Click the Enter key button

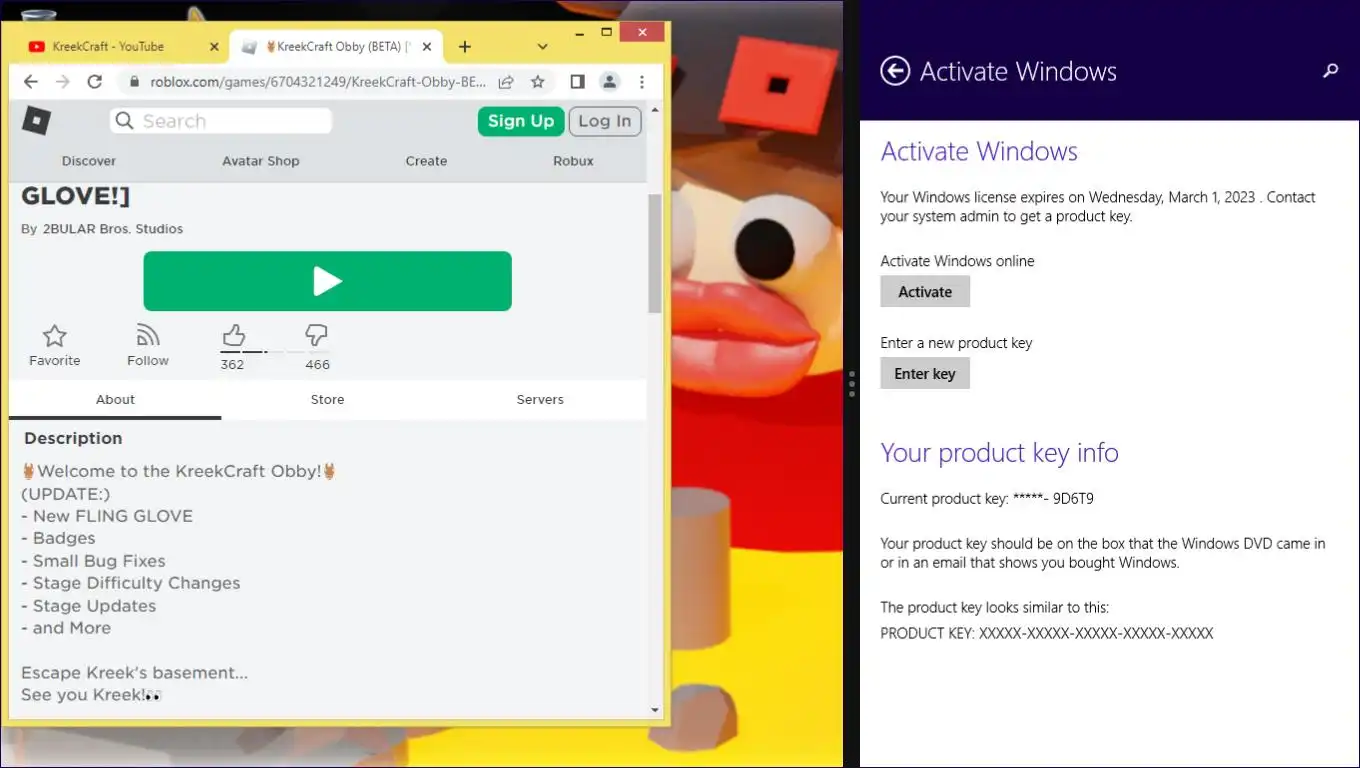(925, 374)
